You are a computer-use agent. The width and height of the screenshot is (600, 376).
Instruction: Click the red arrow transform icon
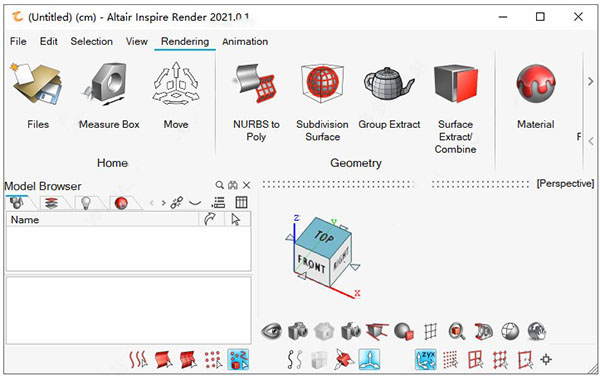click(344, 360)
